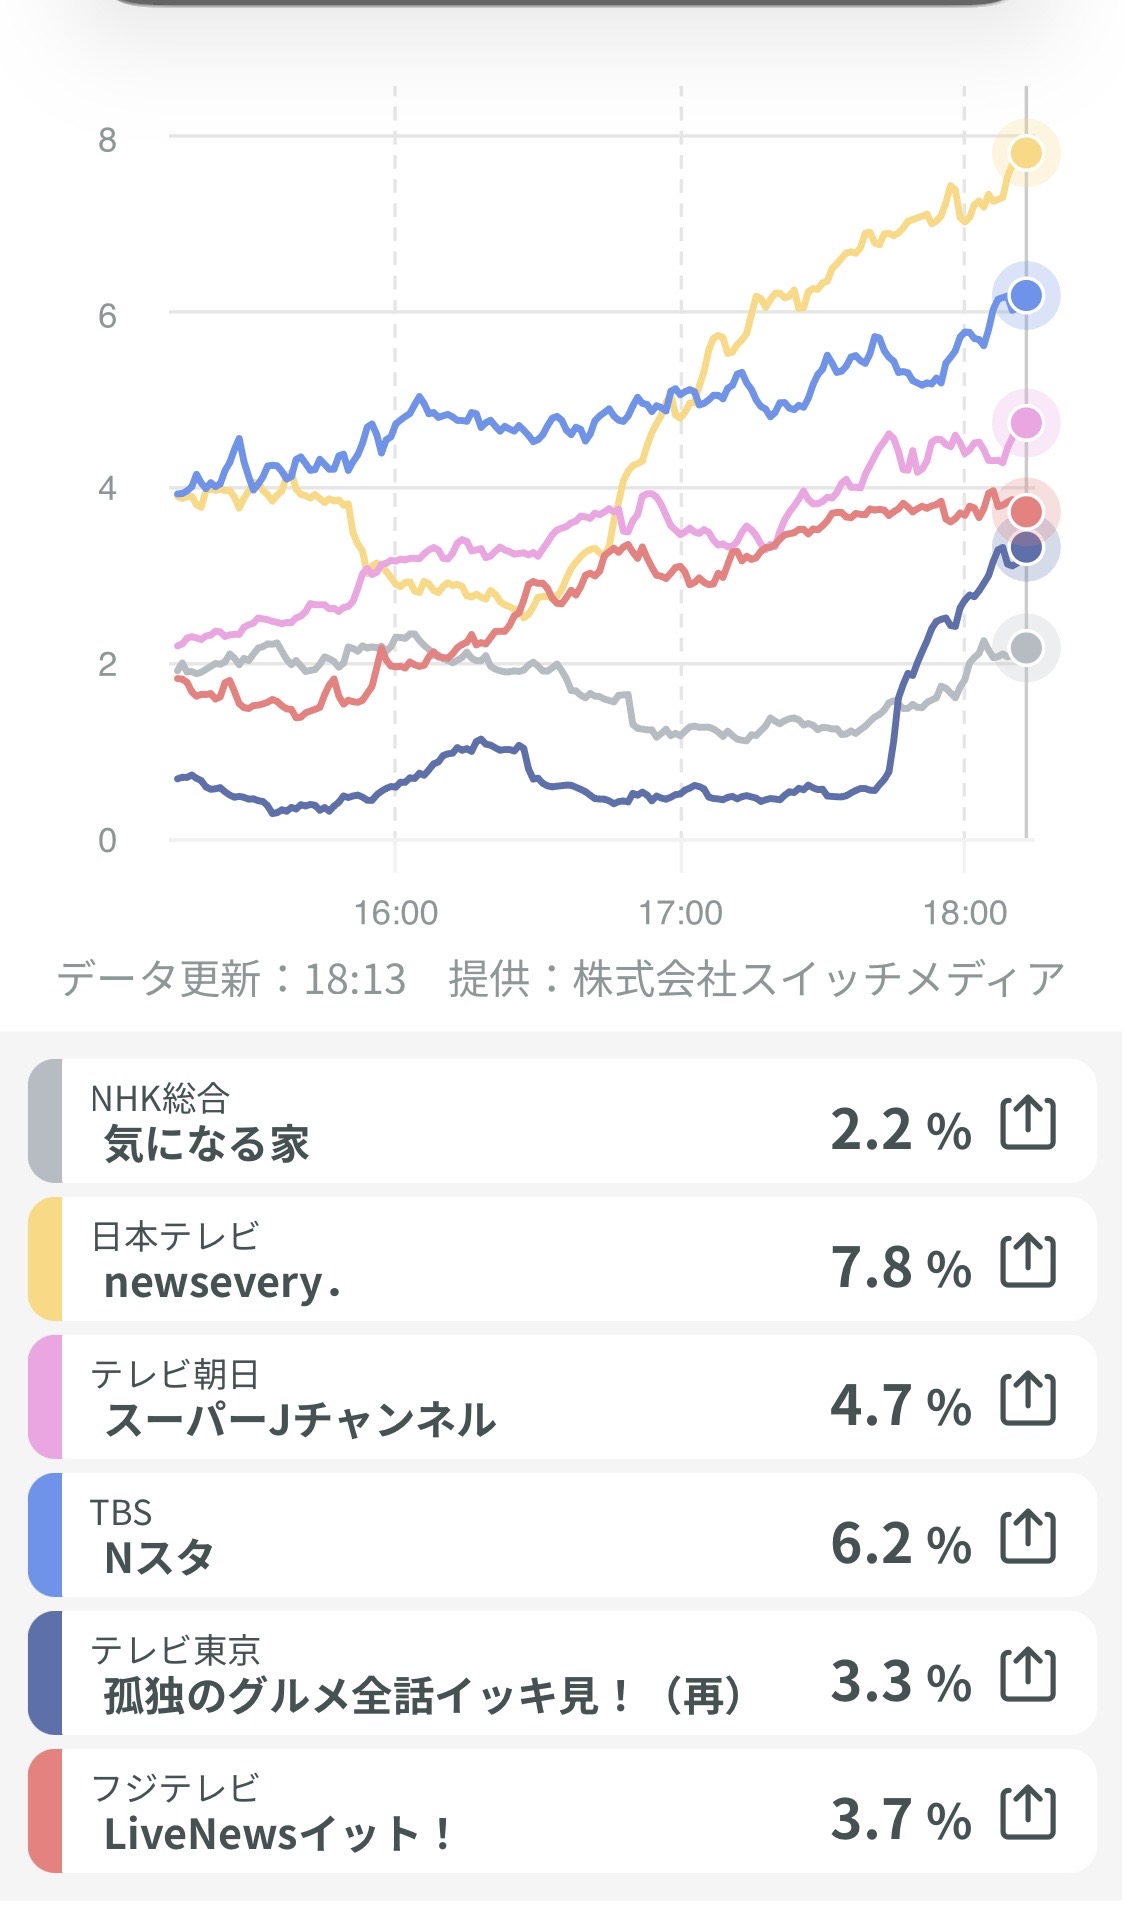Click the yellow 日本テレビ color bar
This screenshot has height=1923, width=1125.
(46, 1260)
